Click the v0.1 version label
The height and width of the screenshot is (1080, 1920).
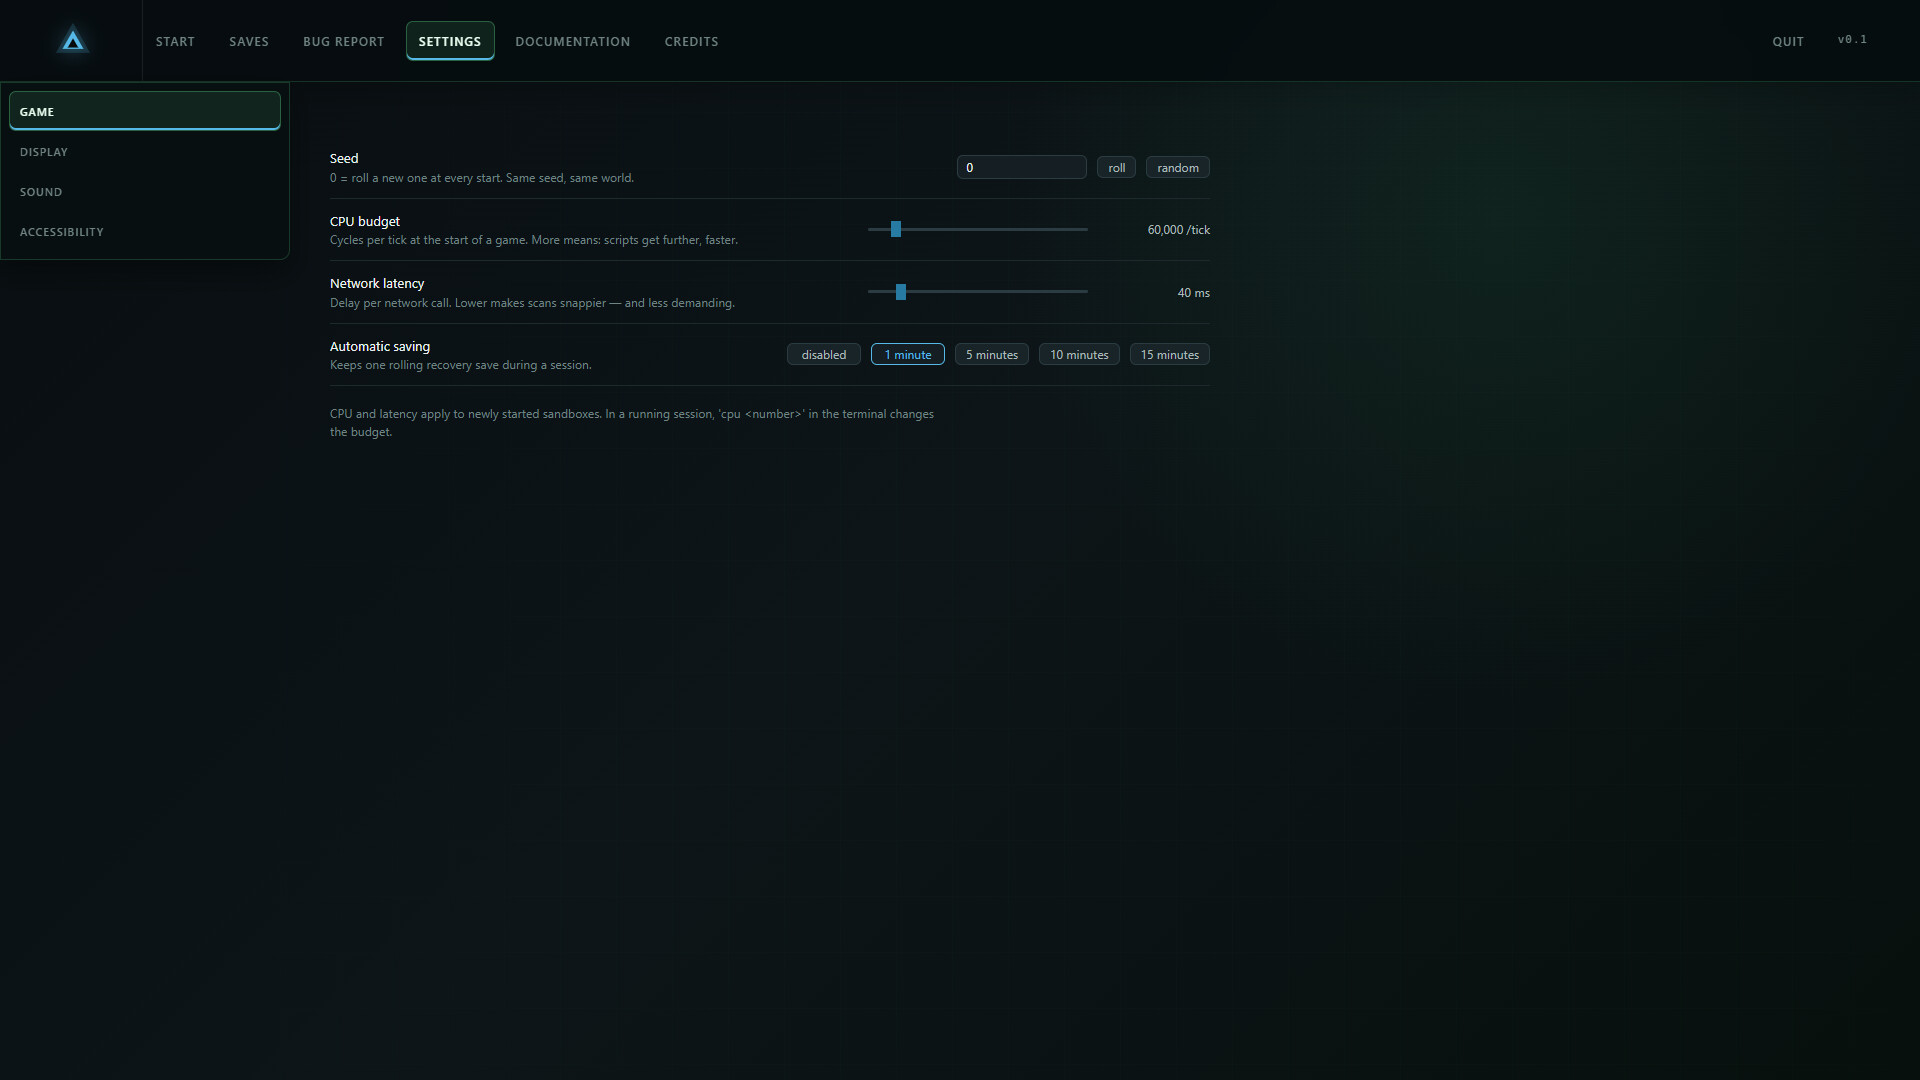[1852, 40]
